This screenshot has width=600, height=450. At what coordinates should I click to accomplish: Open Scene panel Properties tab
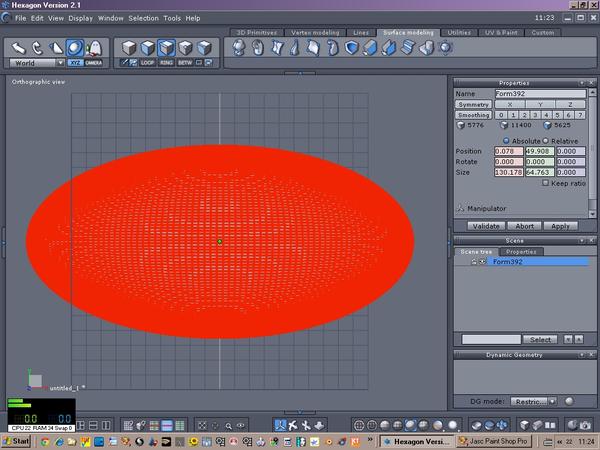click(x=521, y=251)
